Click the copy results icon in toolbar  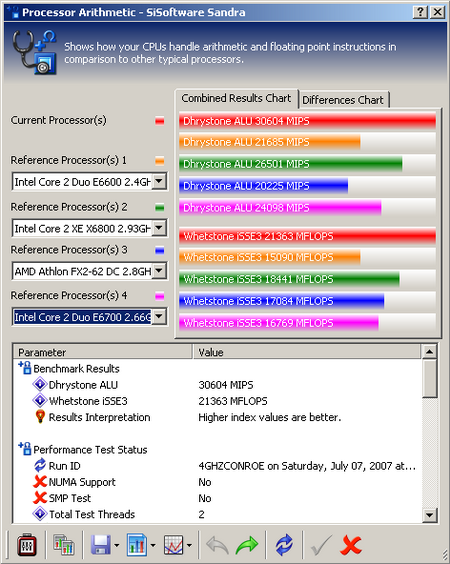pyautogui.click(x=64, y=545)
